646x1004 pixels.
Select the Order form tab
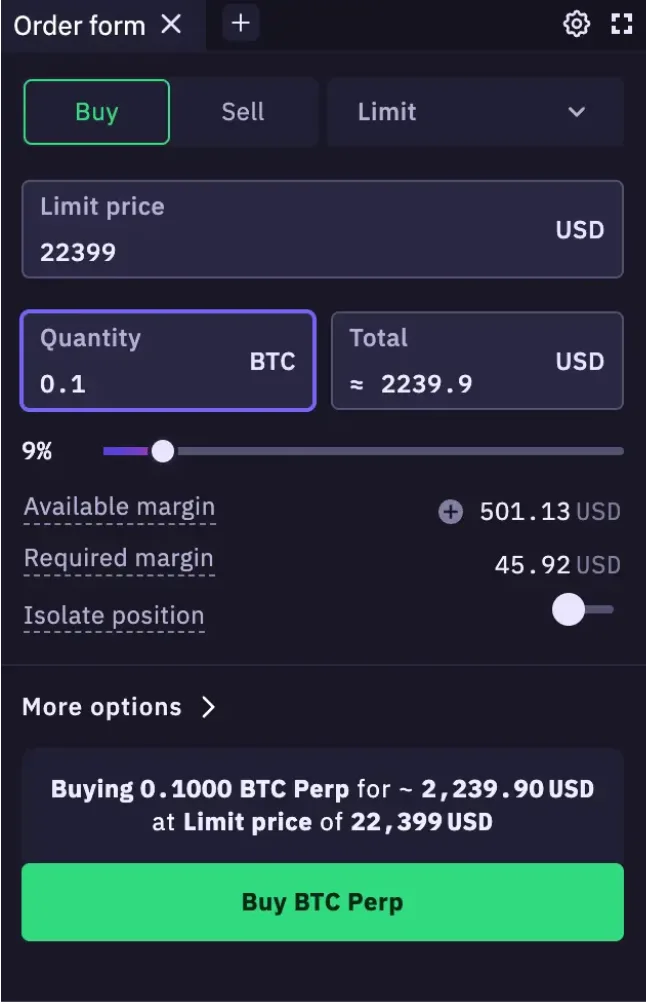[80, 25]
